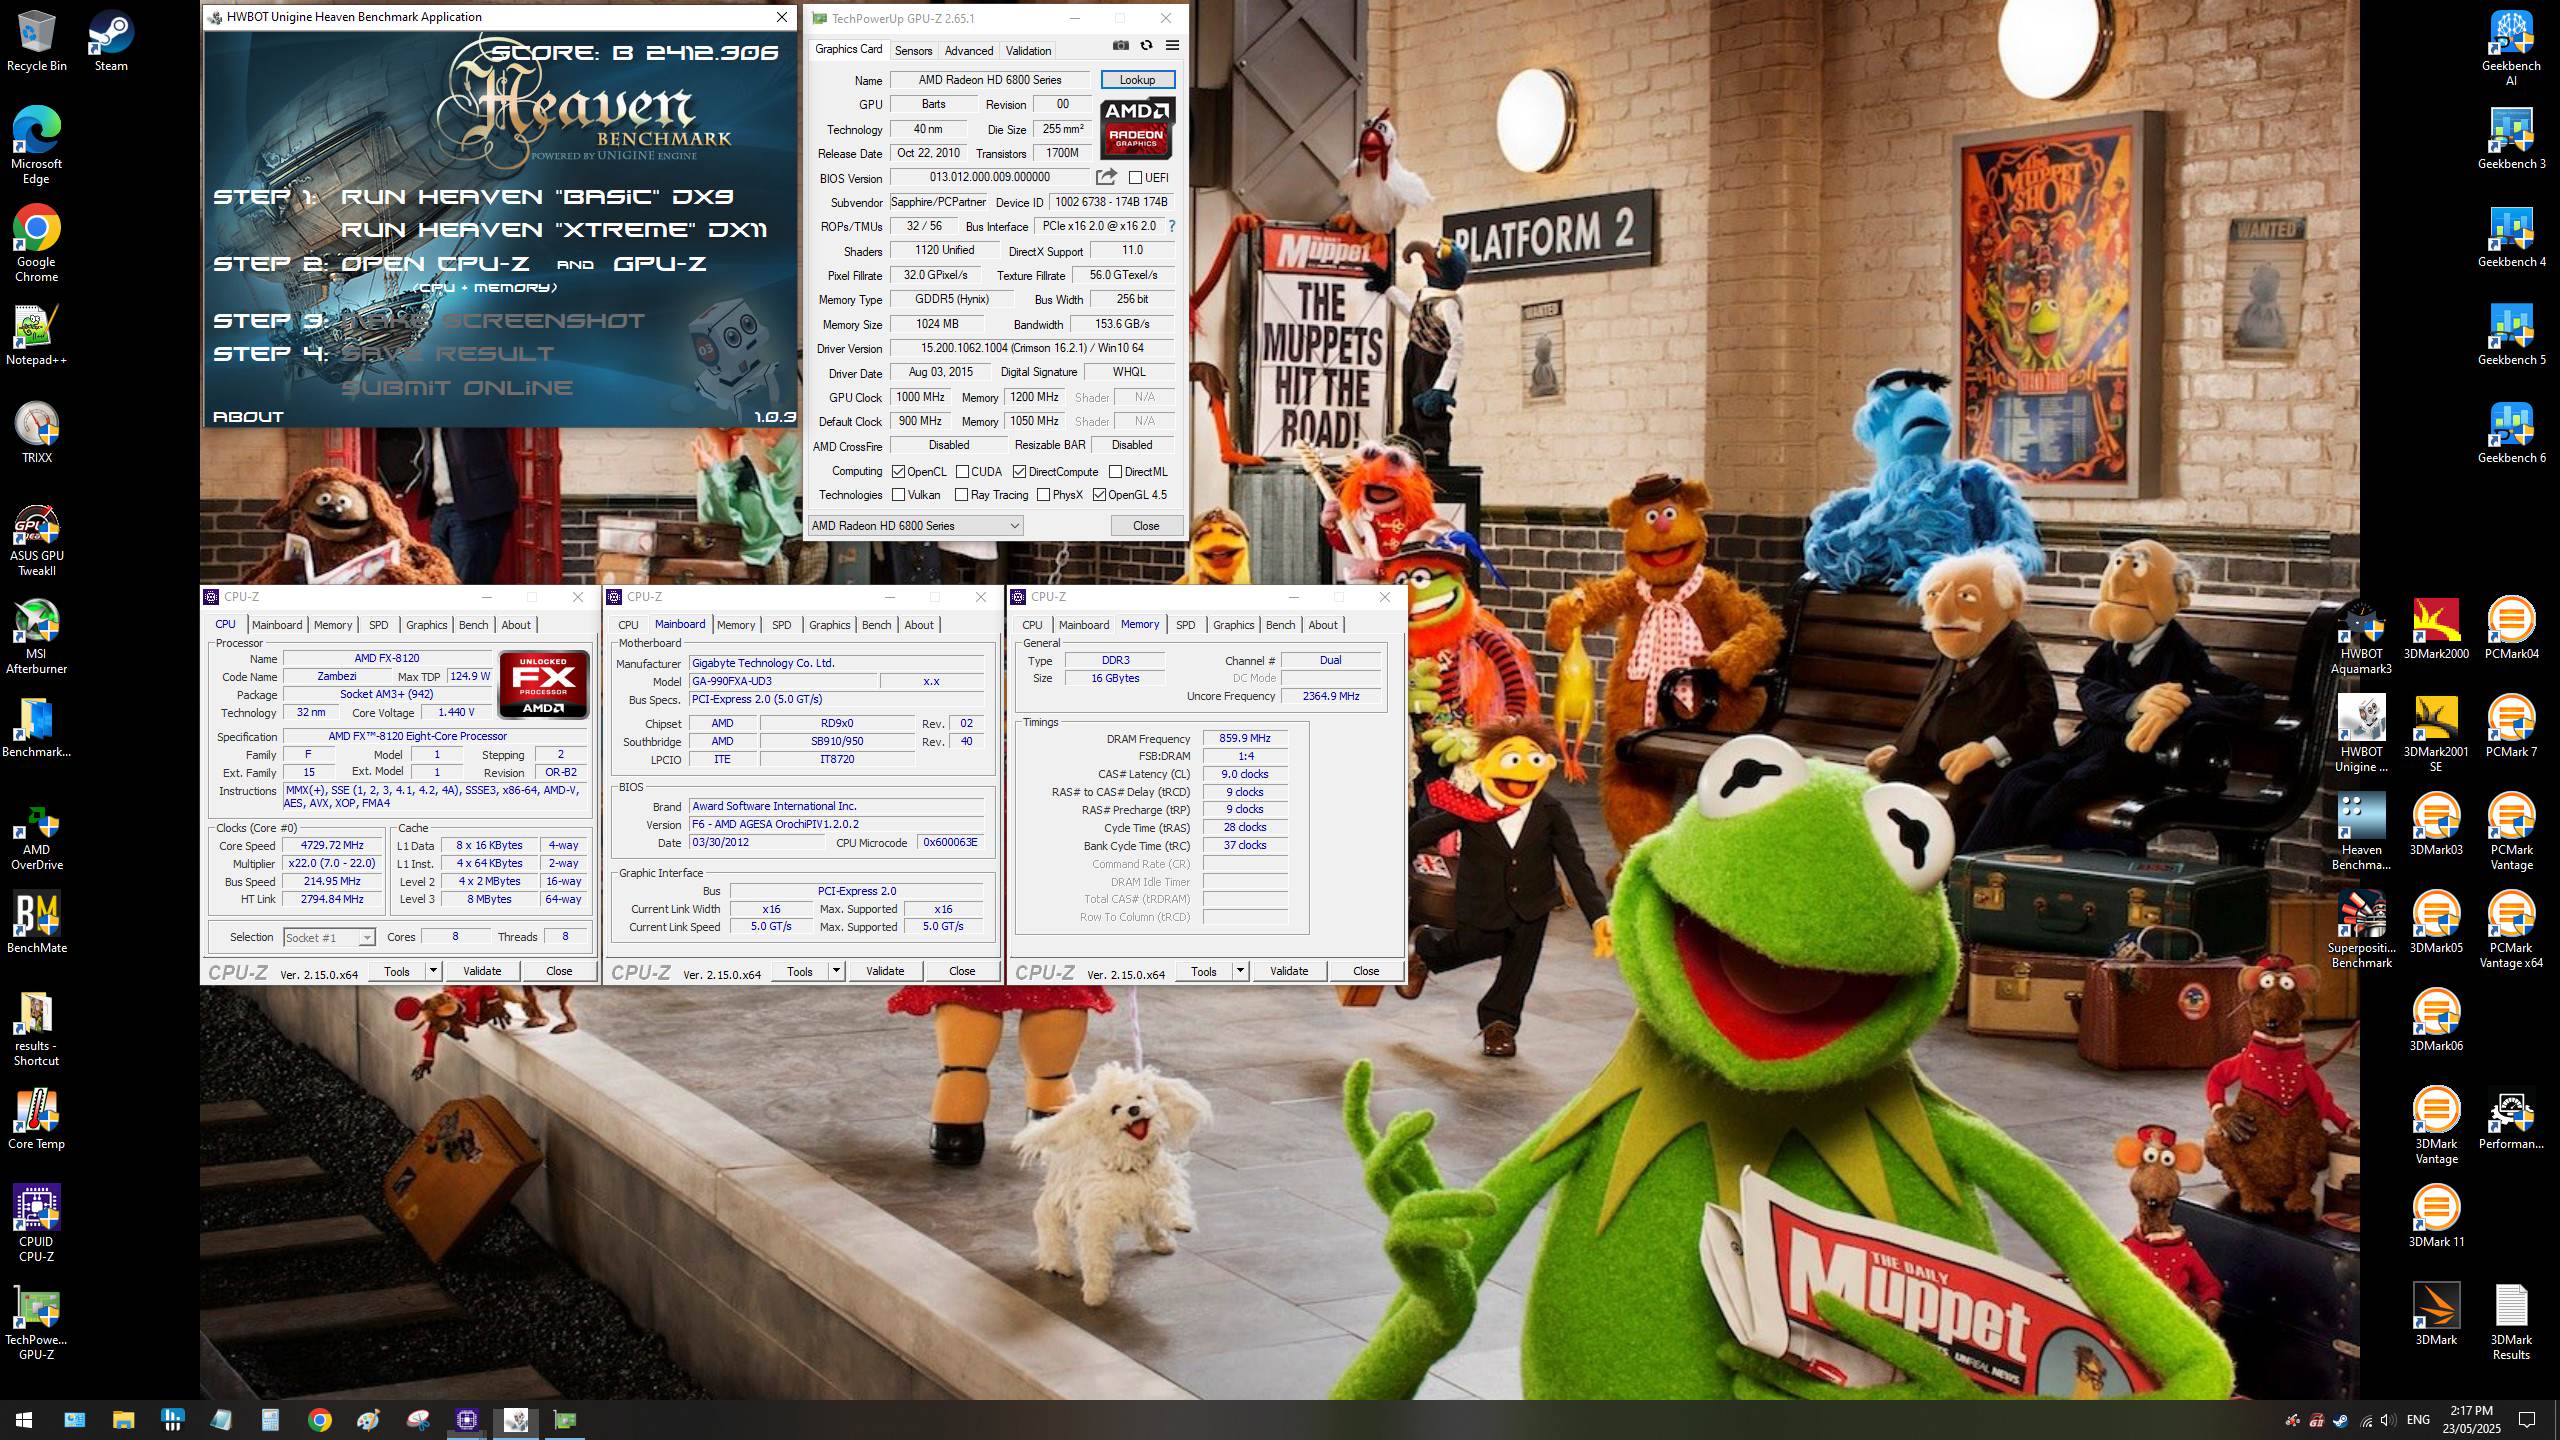Expand Tools dropdown arrow in CPU-Z Mainboard window
The height and width of the screenshot is (1440, 2560).
(836, 971)
